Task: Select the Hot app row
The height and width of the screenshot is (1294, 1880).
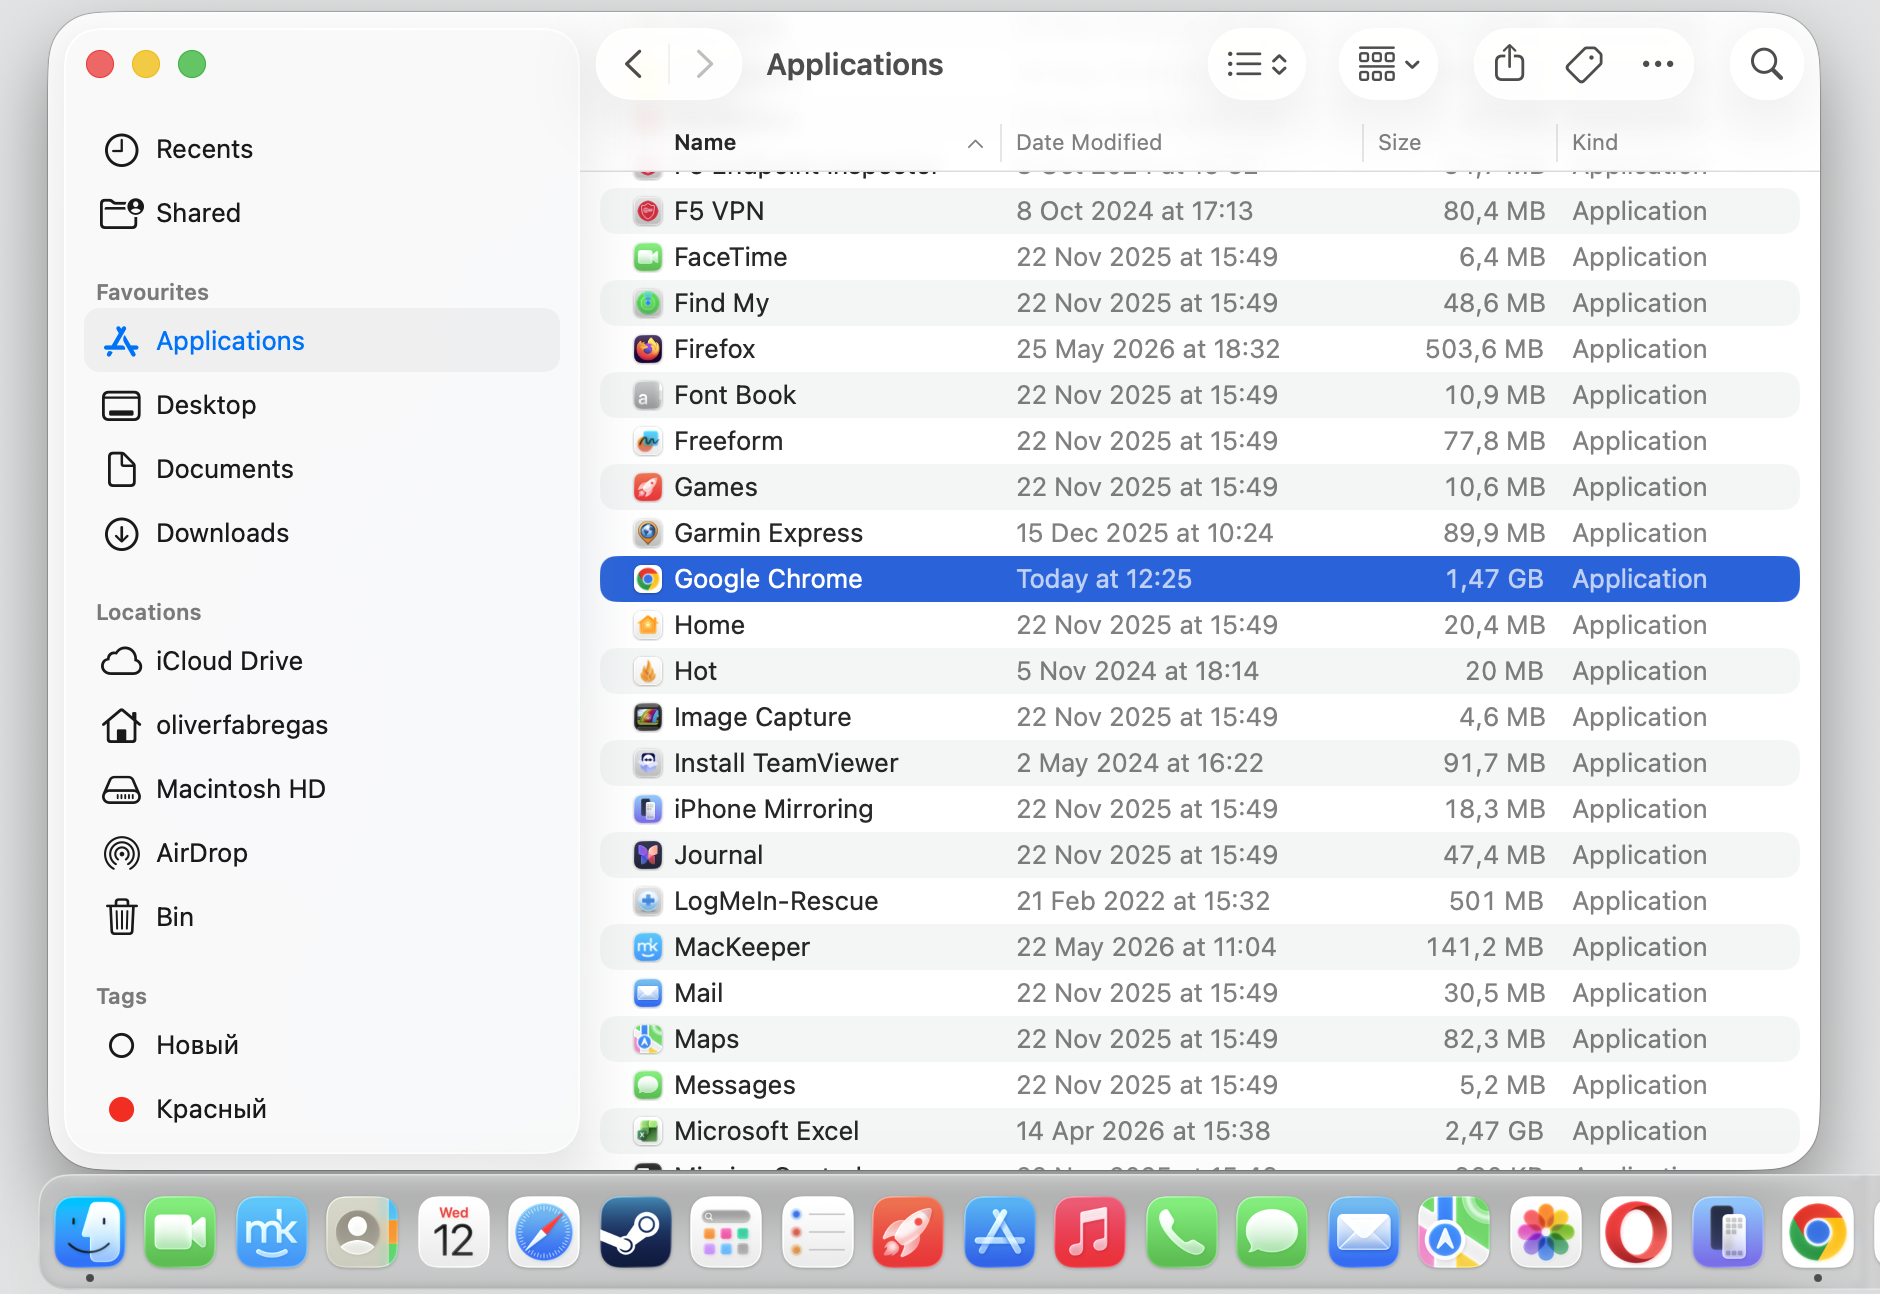Action: 1199,671
